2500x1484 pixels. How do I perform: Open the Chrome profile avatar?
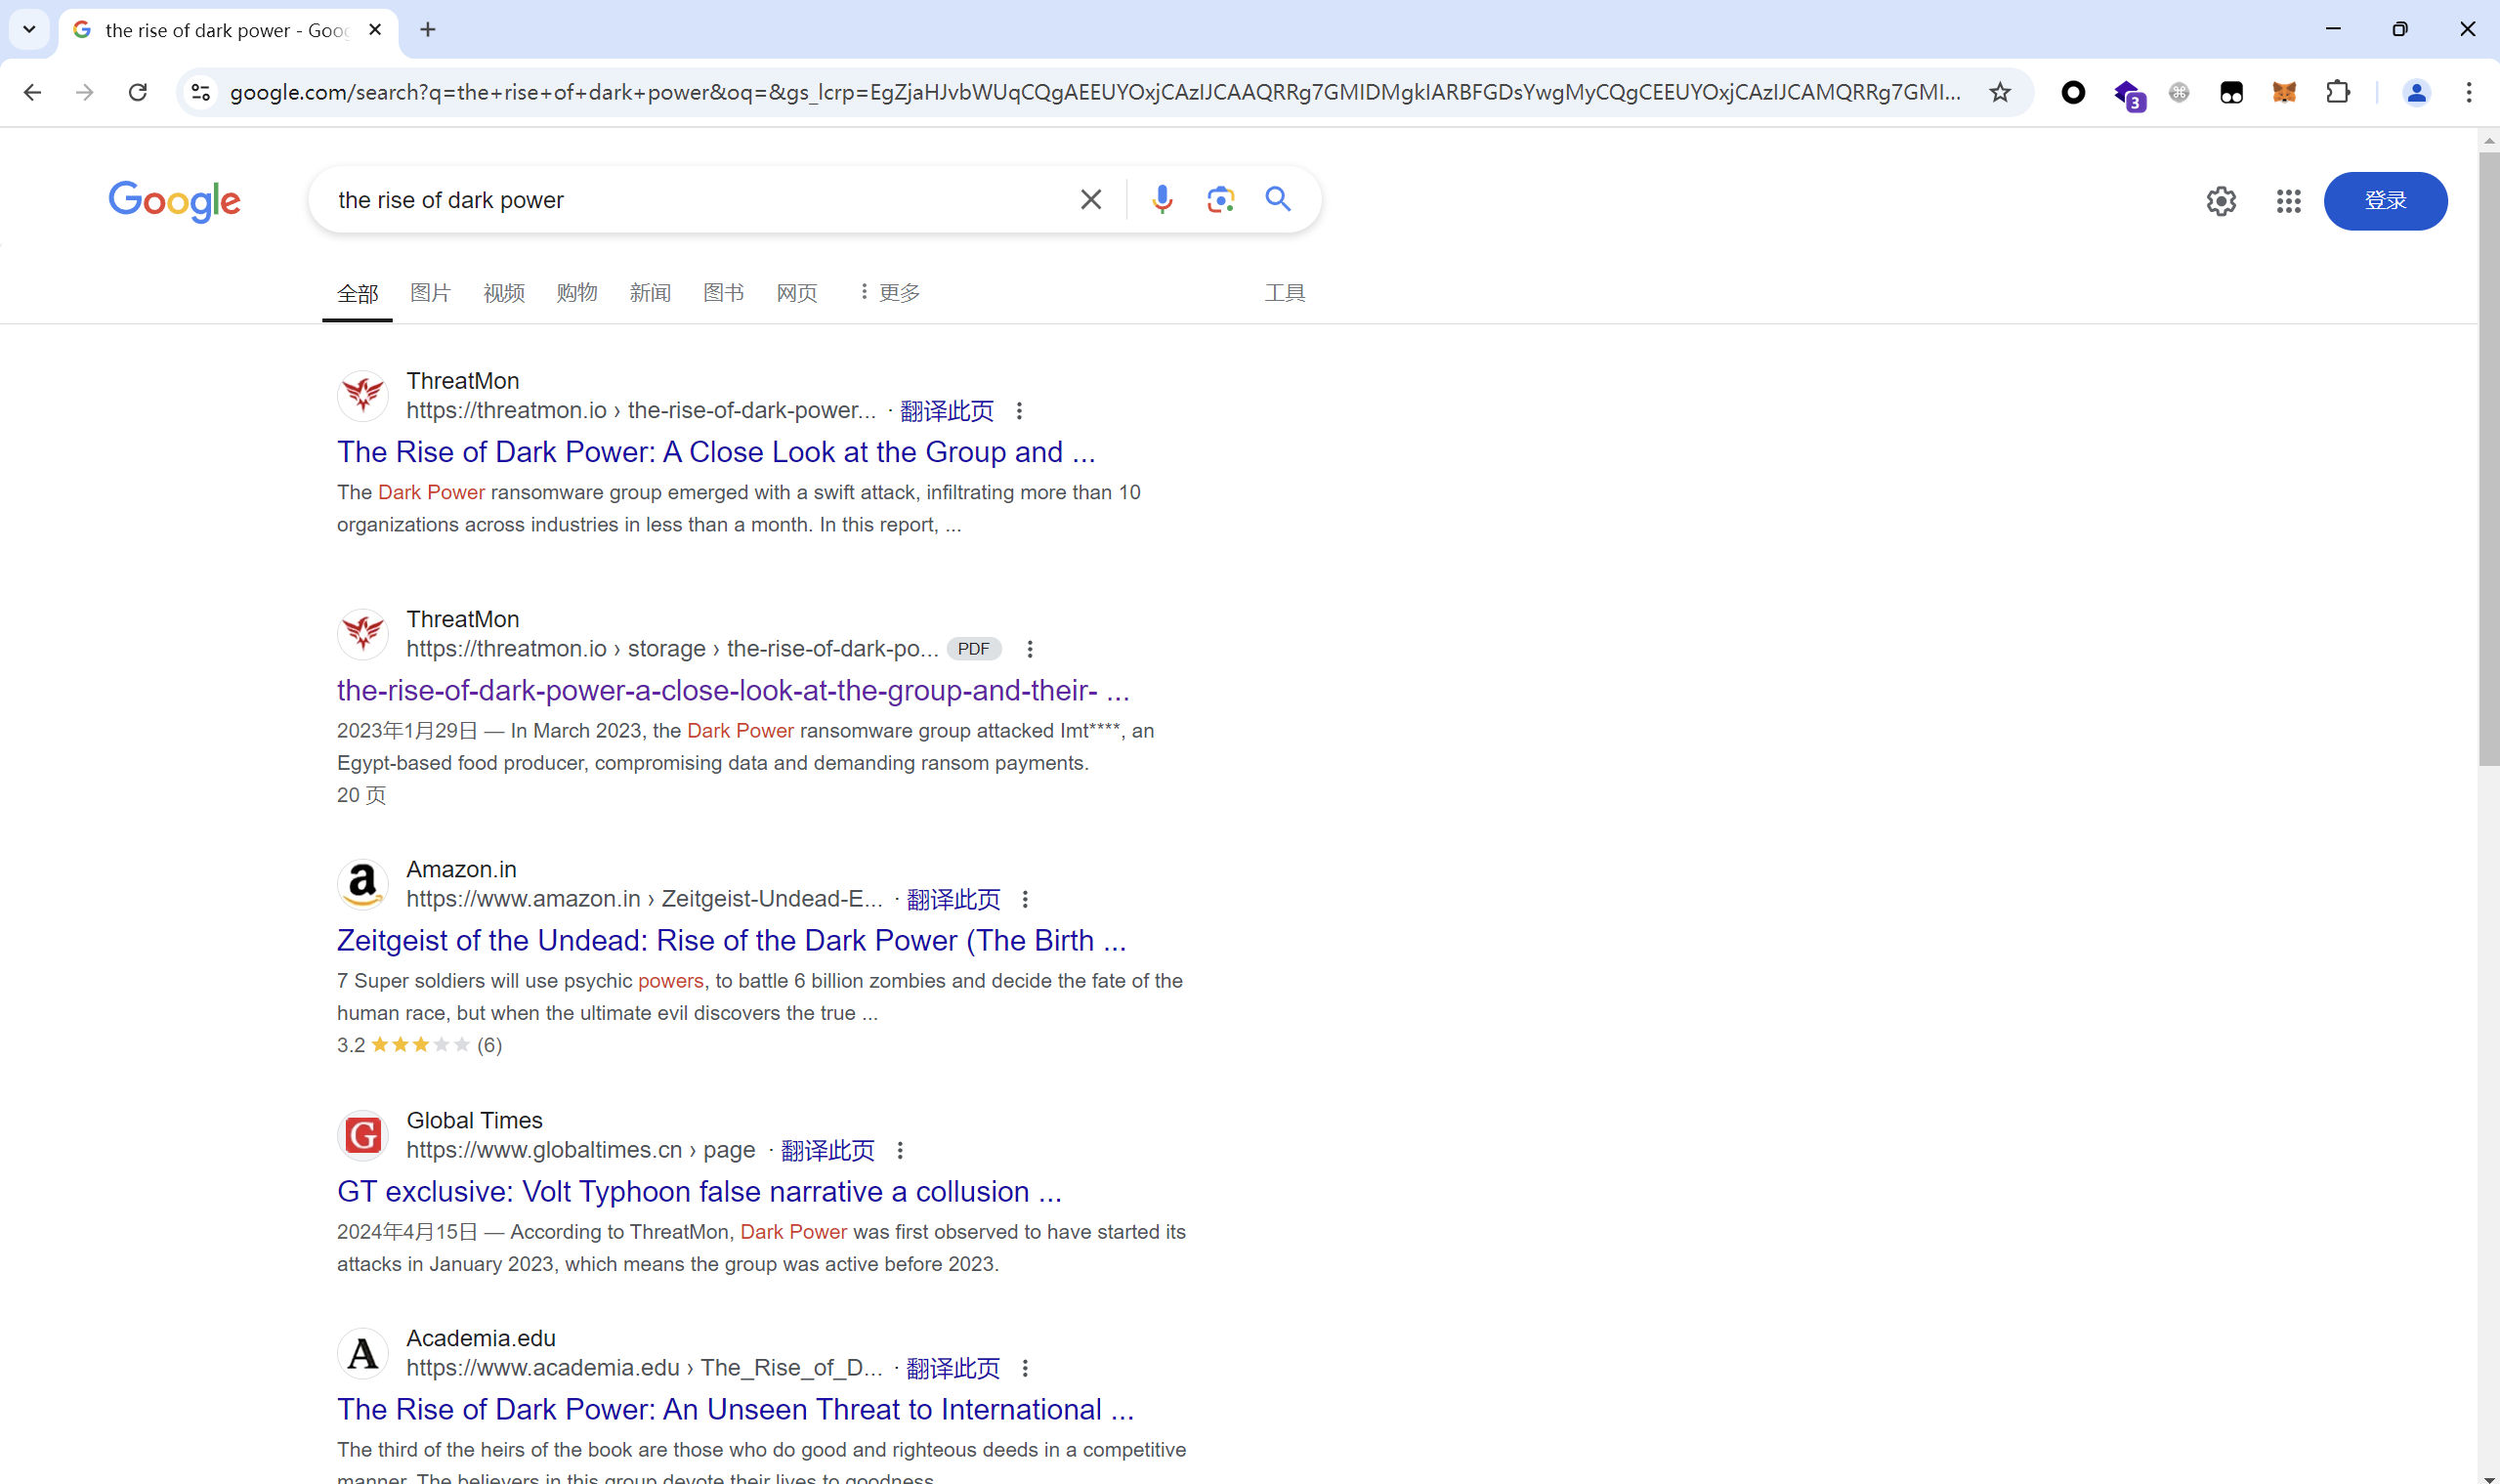2416,92
